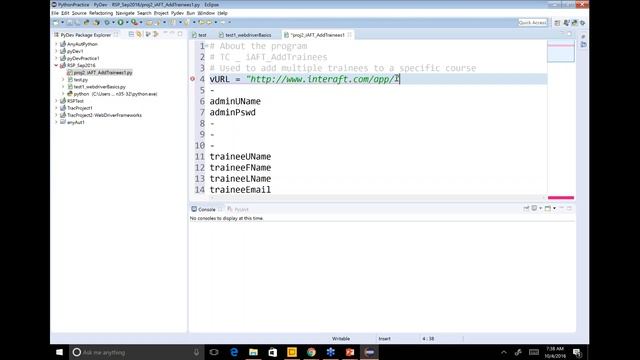Image resolution: width=640 pixels, height=360 pixels.
Task: Open the Source menu
Action: [x=79, y=13]
